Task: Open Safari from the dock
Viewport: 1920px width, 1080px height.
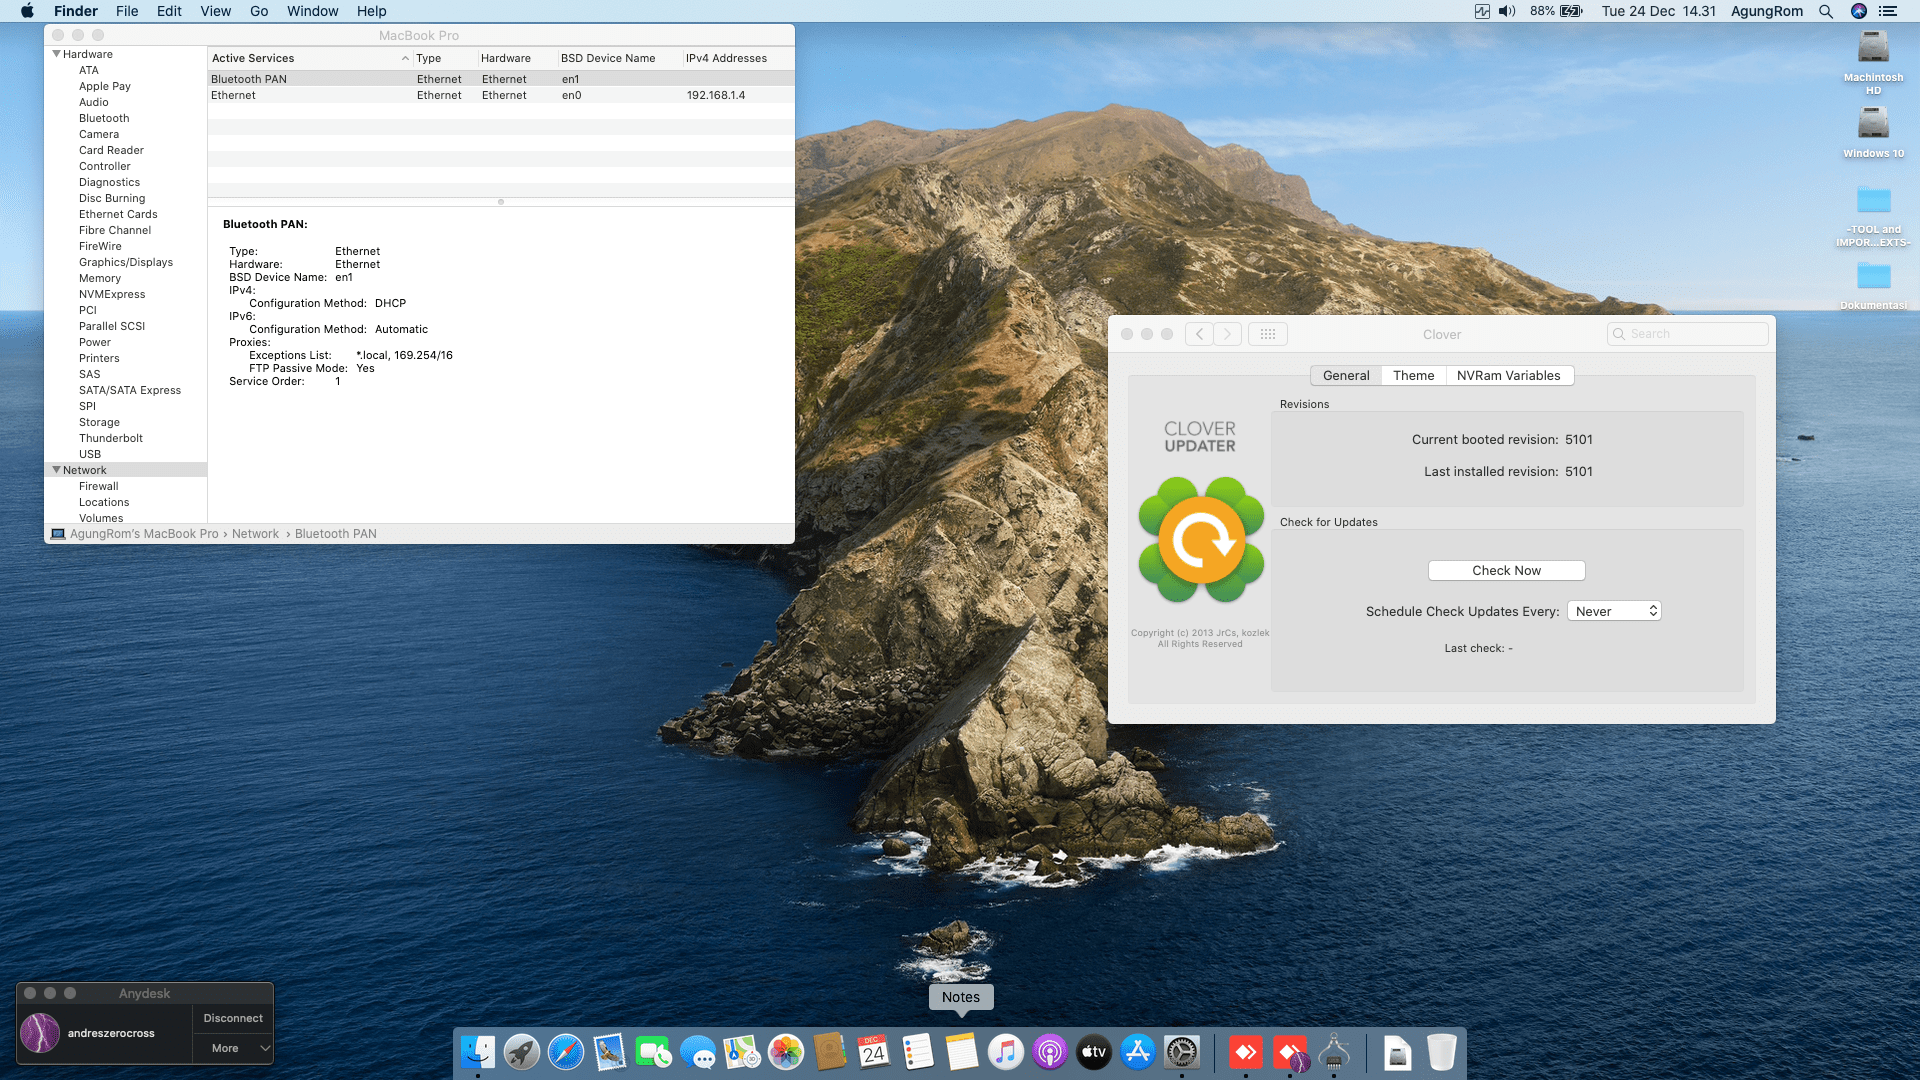Action: pyautogui.click(x=566, y=1052)
